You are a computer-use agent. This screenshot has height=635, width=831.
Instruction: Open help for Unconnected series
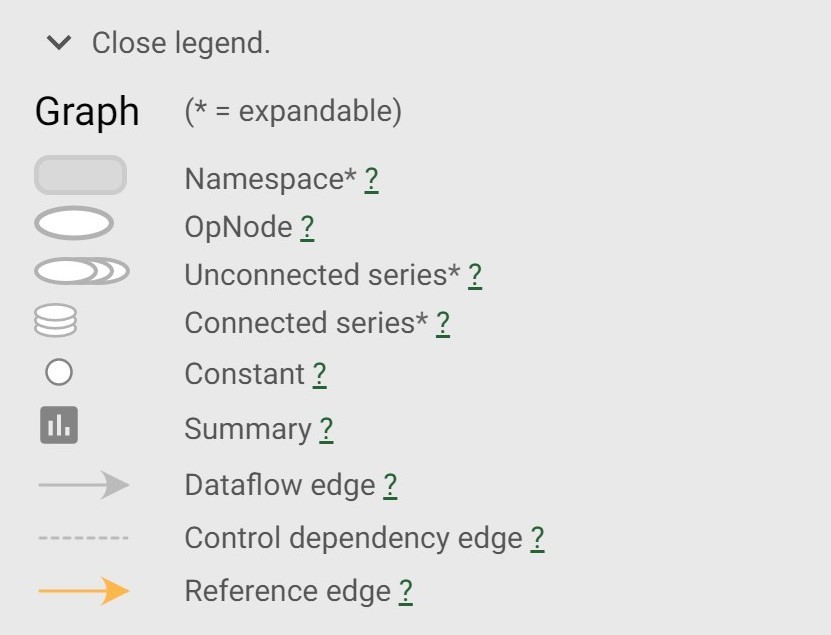tap(475, 276)
